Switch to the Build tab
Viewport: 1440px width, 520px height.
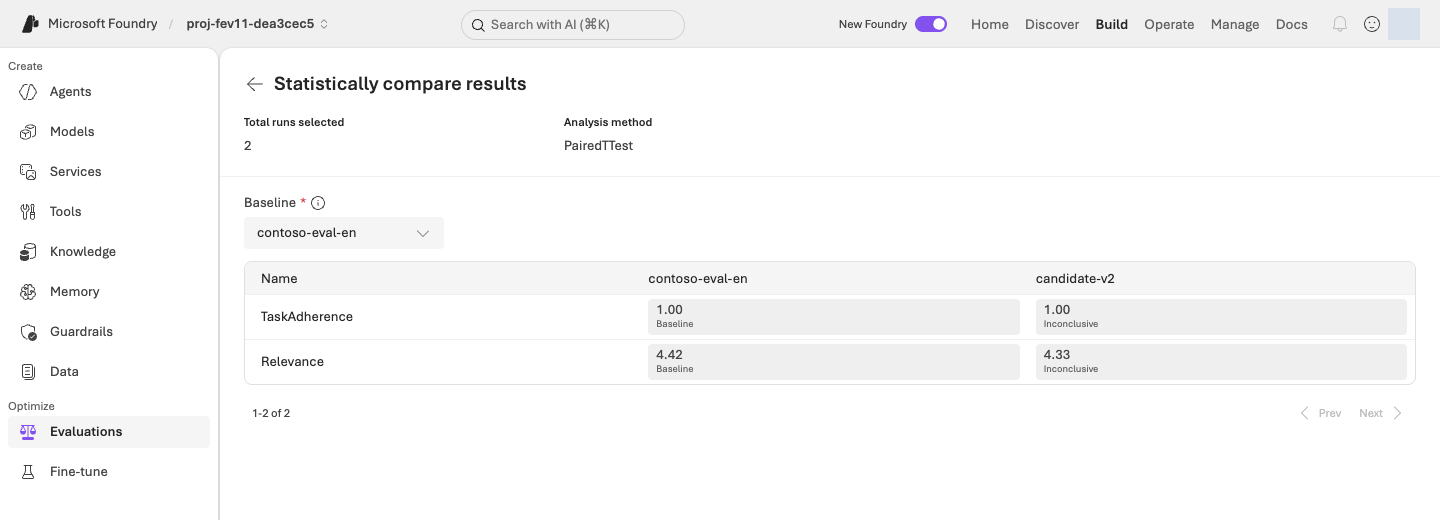coord(1112,24)
